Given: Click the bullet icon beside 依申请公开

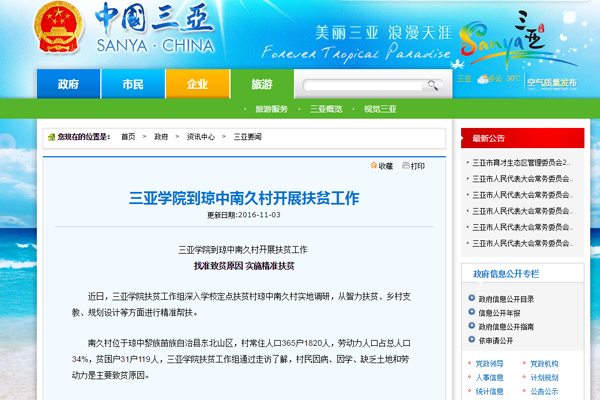Looking at the screenshot, I should point(469,340).
